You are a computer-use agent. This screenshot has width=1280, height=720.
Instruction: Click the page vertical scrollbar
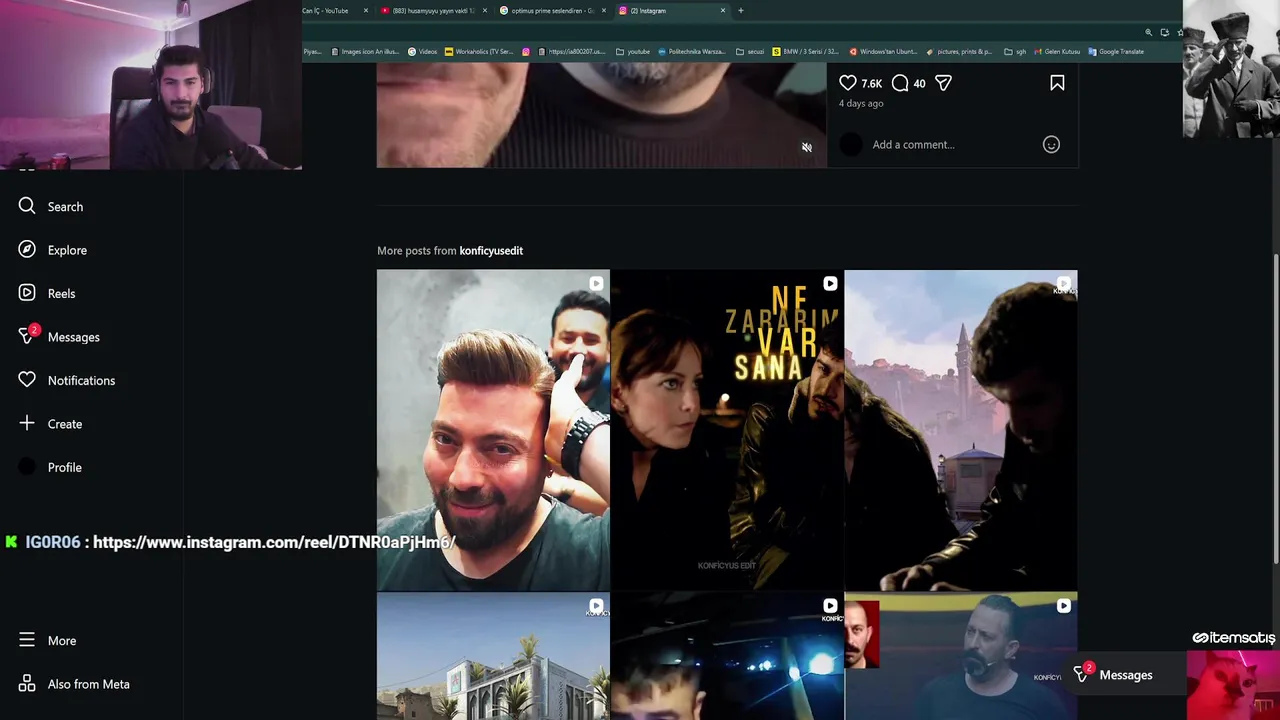(x=1275, y=410)
